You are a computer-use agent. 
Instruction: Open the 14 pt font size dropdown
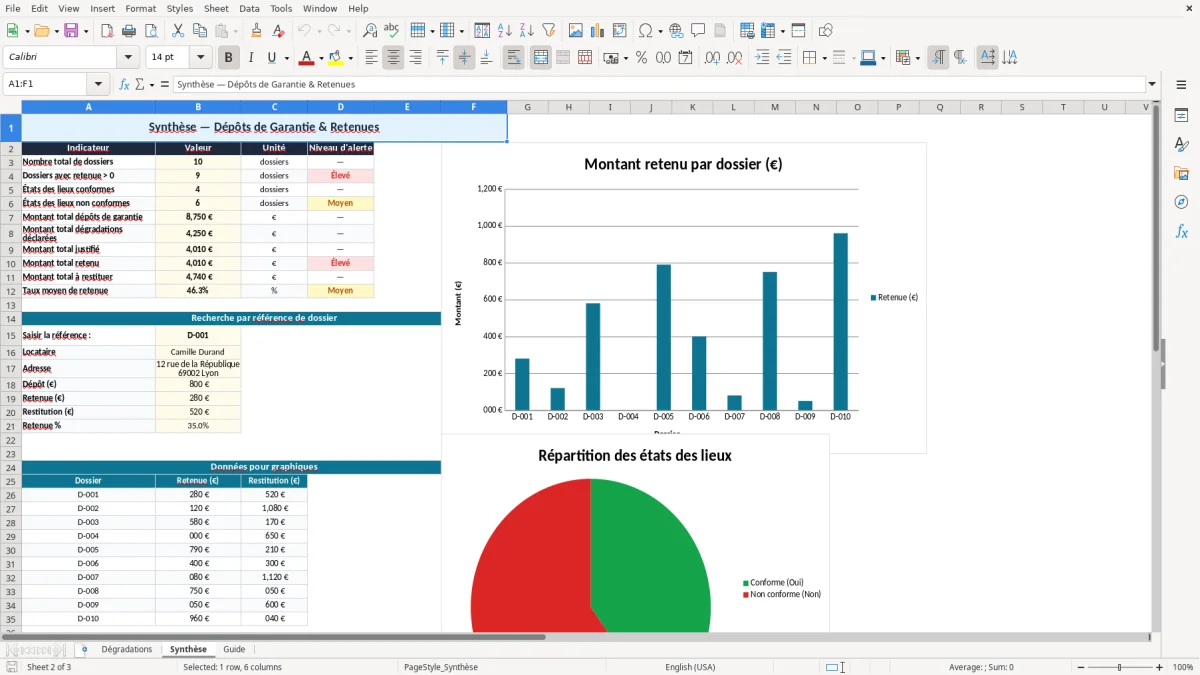tap(200, 58)
